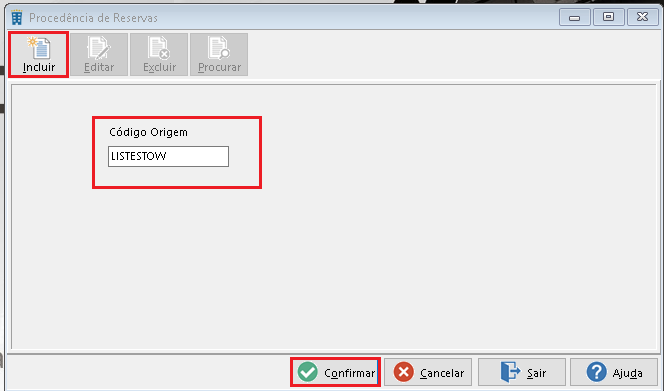Minimize the Procedência de Reservas window
664x391 pixels.
tap(575, 17)
